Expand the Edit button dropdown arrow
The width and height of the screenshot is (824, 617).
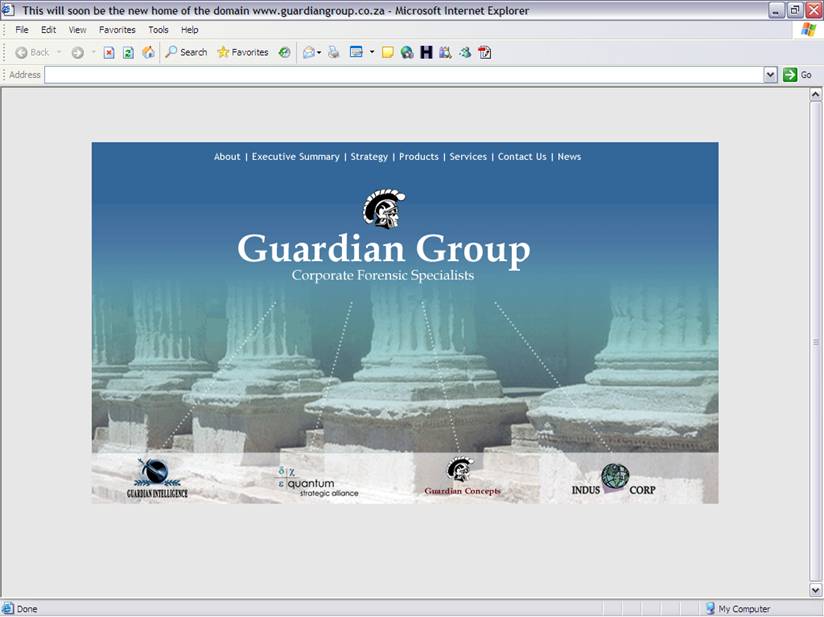(x=372, y=52)
